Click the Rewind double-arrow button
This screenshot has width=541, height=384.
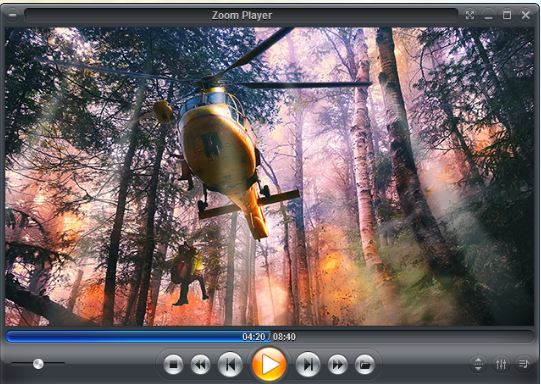tap(200, 364)
